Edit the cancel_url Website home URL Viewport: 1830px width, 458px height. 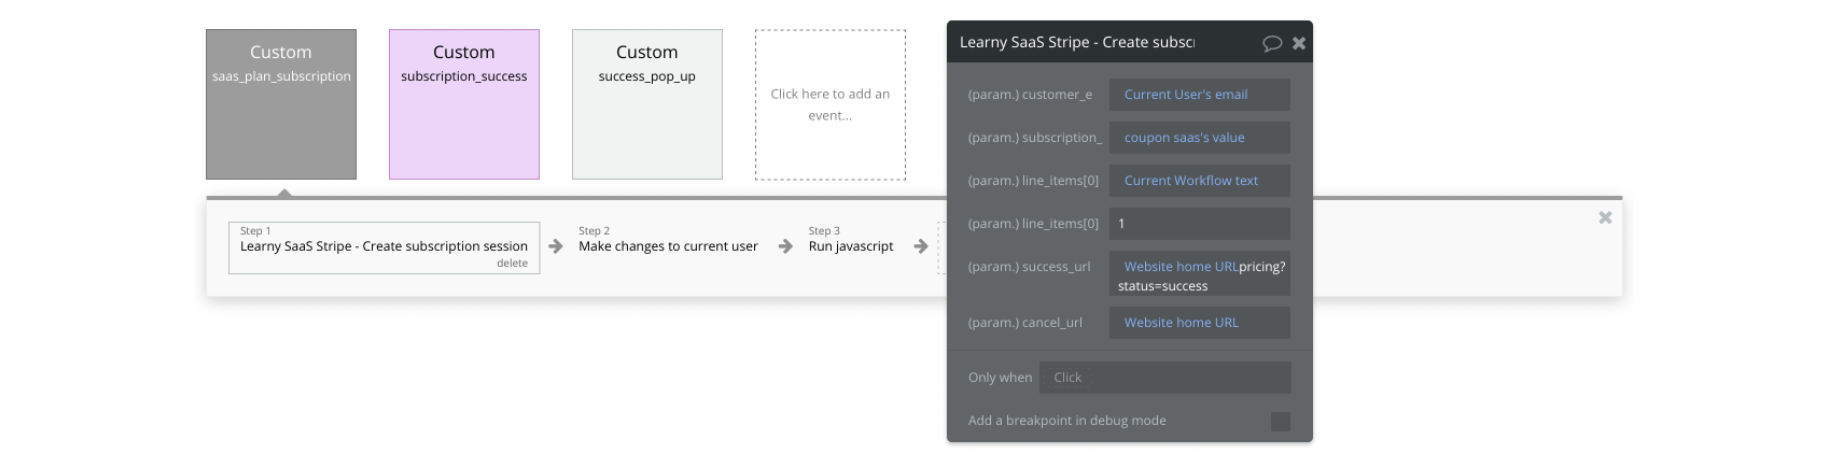point(1181,323)
